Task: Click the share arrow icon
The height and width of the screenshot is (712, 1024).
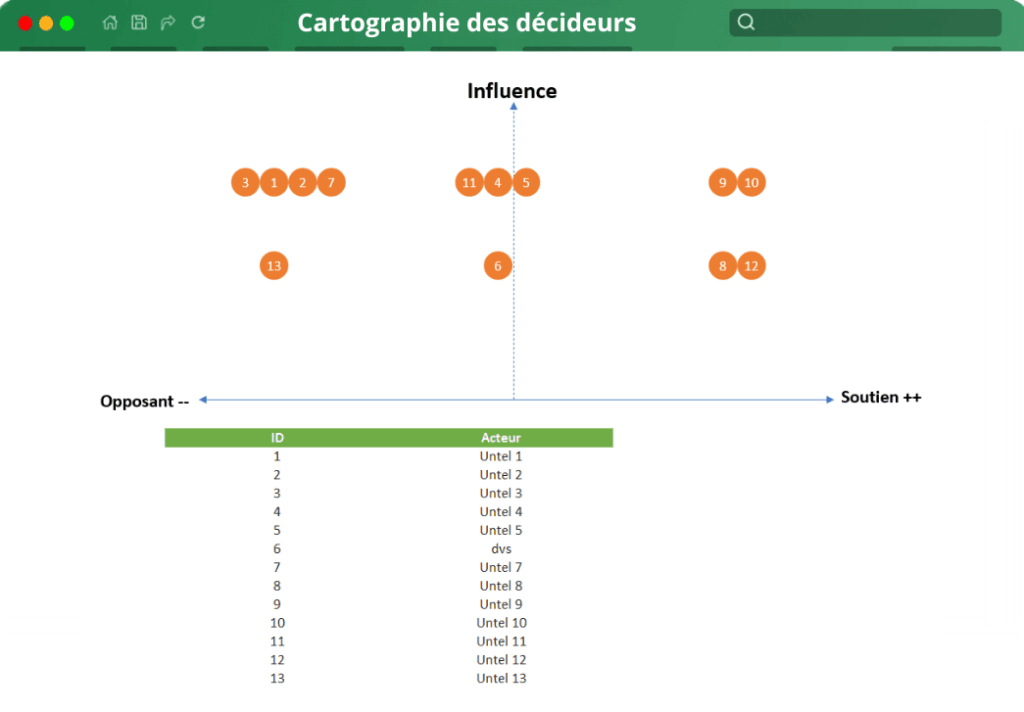Action: 168,23
